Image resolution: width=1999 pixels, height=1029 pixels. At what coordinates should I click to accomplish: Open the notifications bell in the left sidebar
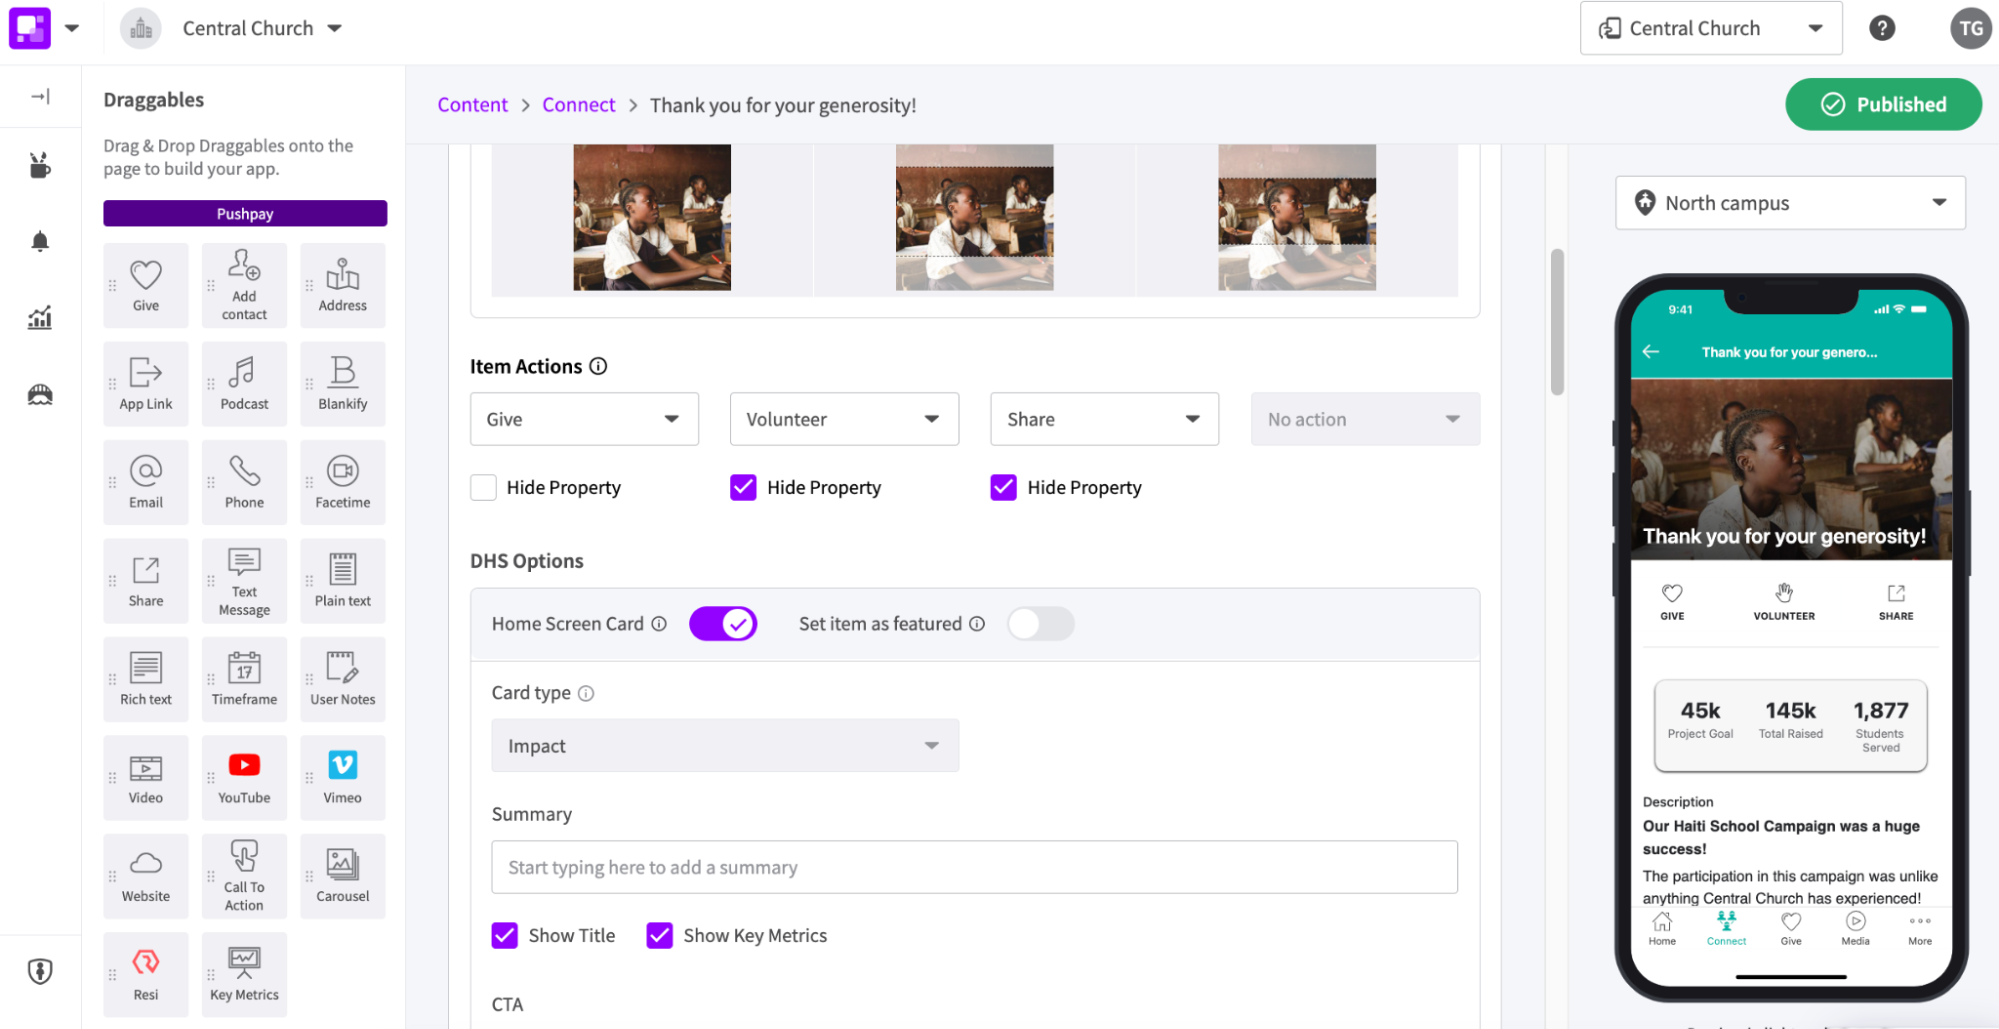[40, 240]
